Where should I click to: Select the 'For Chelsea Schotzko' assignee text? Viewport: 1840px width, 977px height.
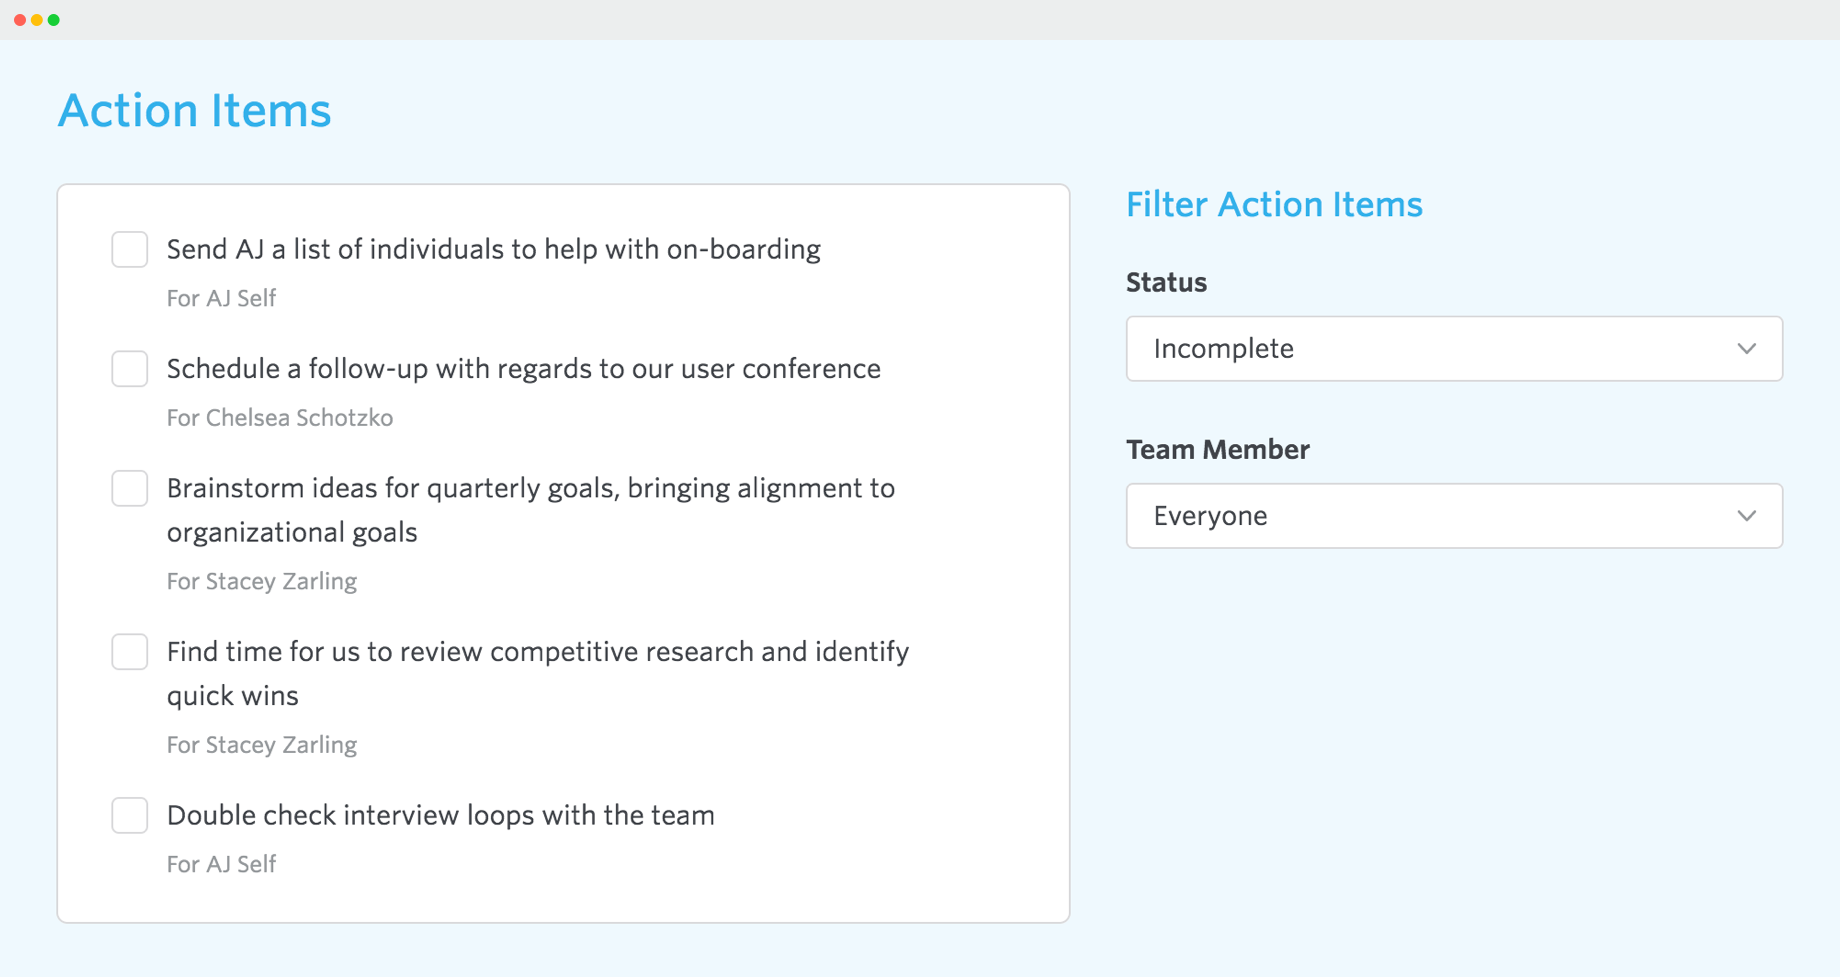pos(280,417)
